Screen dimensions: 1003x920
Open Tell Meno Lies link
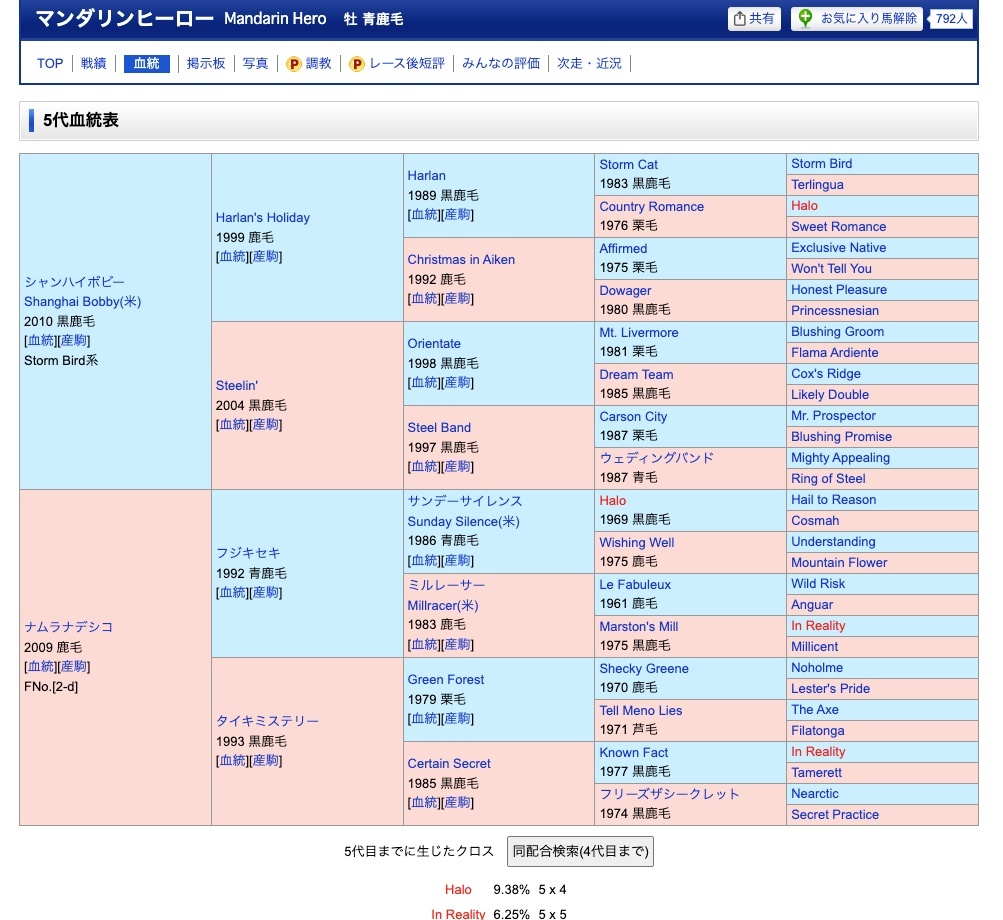pyautogui.click(x=640, y=710)
